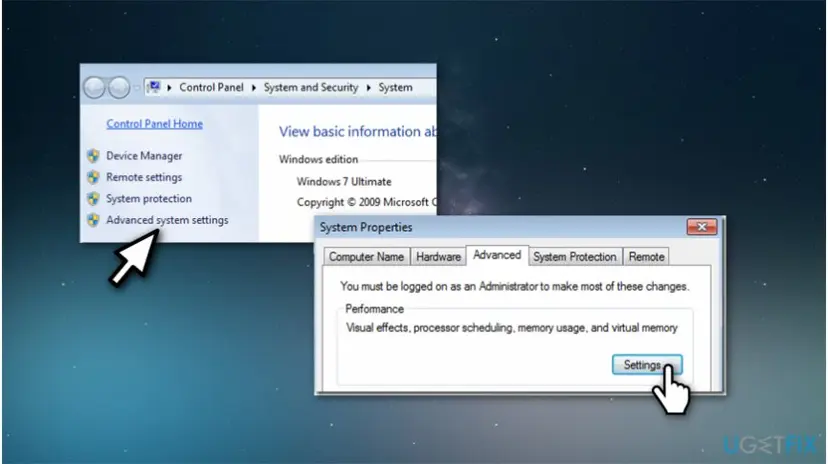Click the back navigation button in Control Panel
The height and width of the screenshot is (464, 828).
click(95, 88)
